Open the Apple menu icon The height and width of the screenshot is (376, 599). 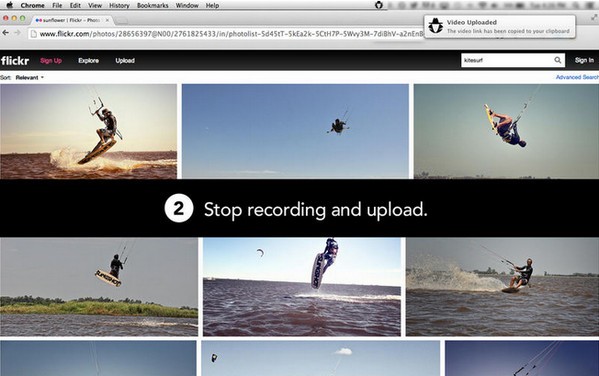[x=10, y=5]
